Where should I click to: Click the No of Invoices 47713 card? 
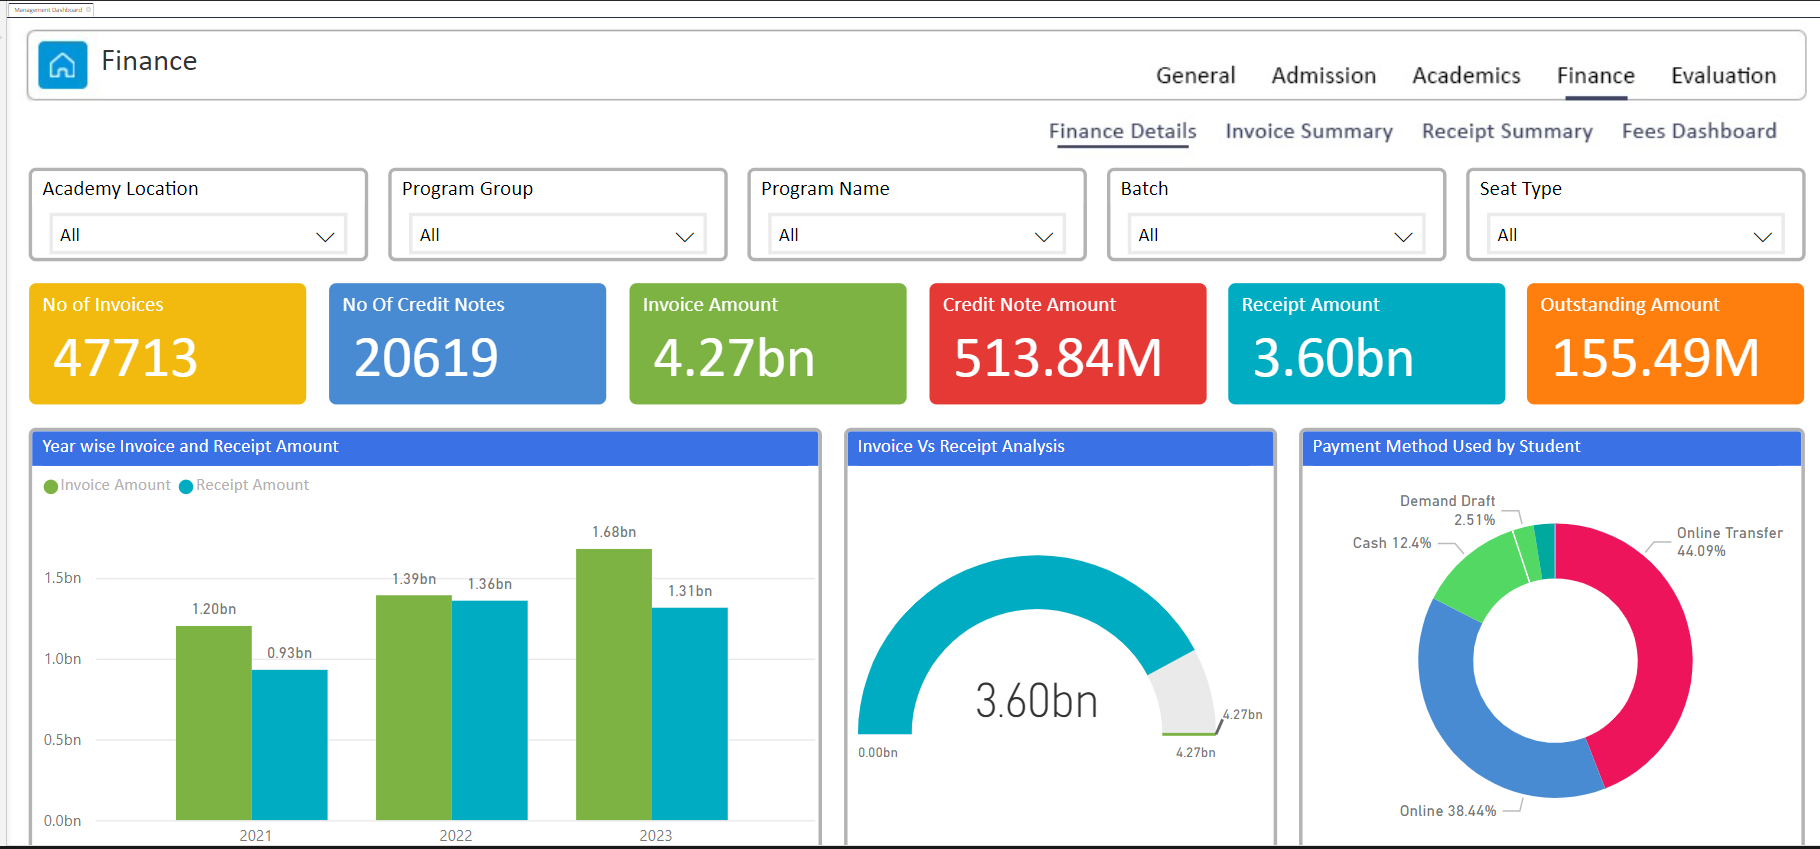[x=167, y=344]
